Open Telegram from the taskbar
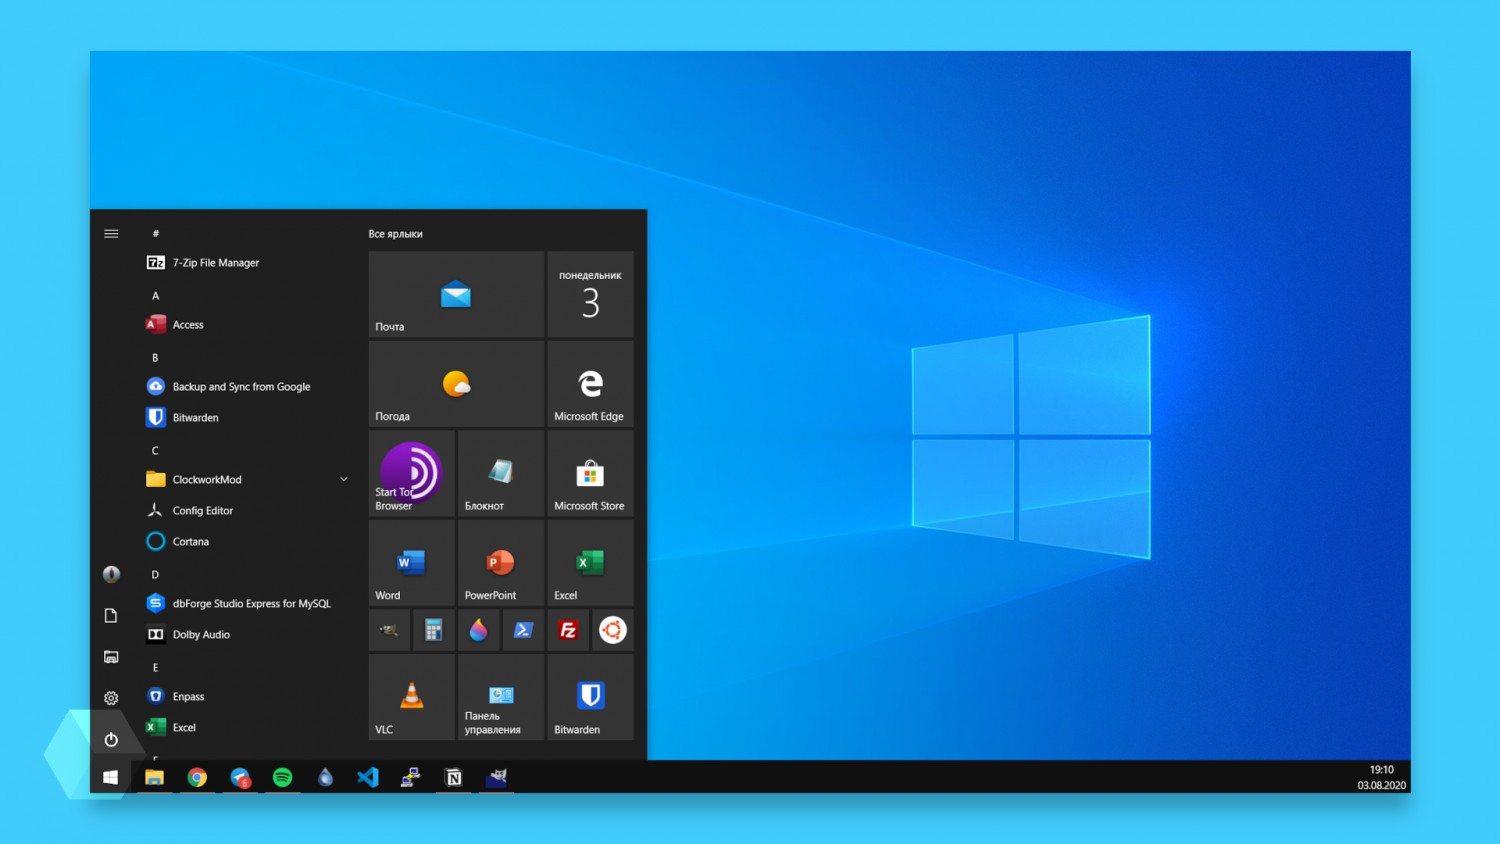 240,777
